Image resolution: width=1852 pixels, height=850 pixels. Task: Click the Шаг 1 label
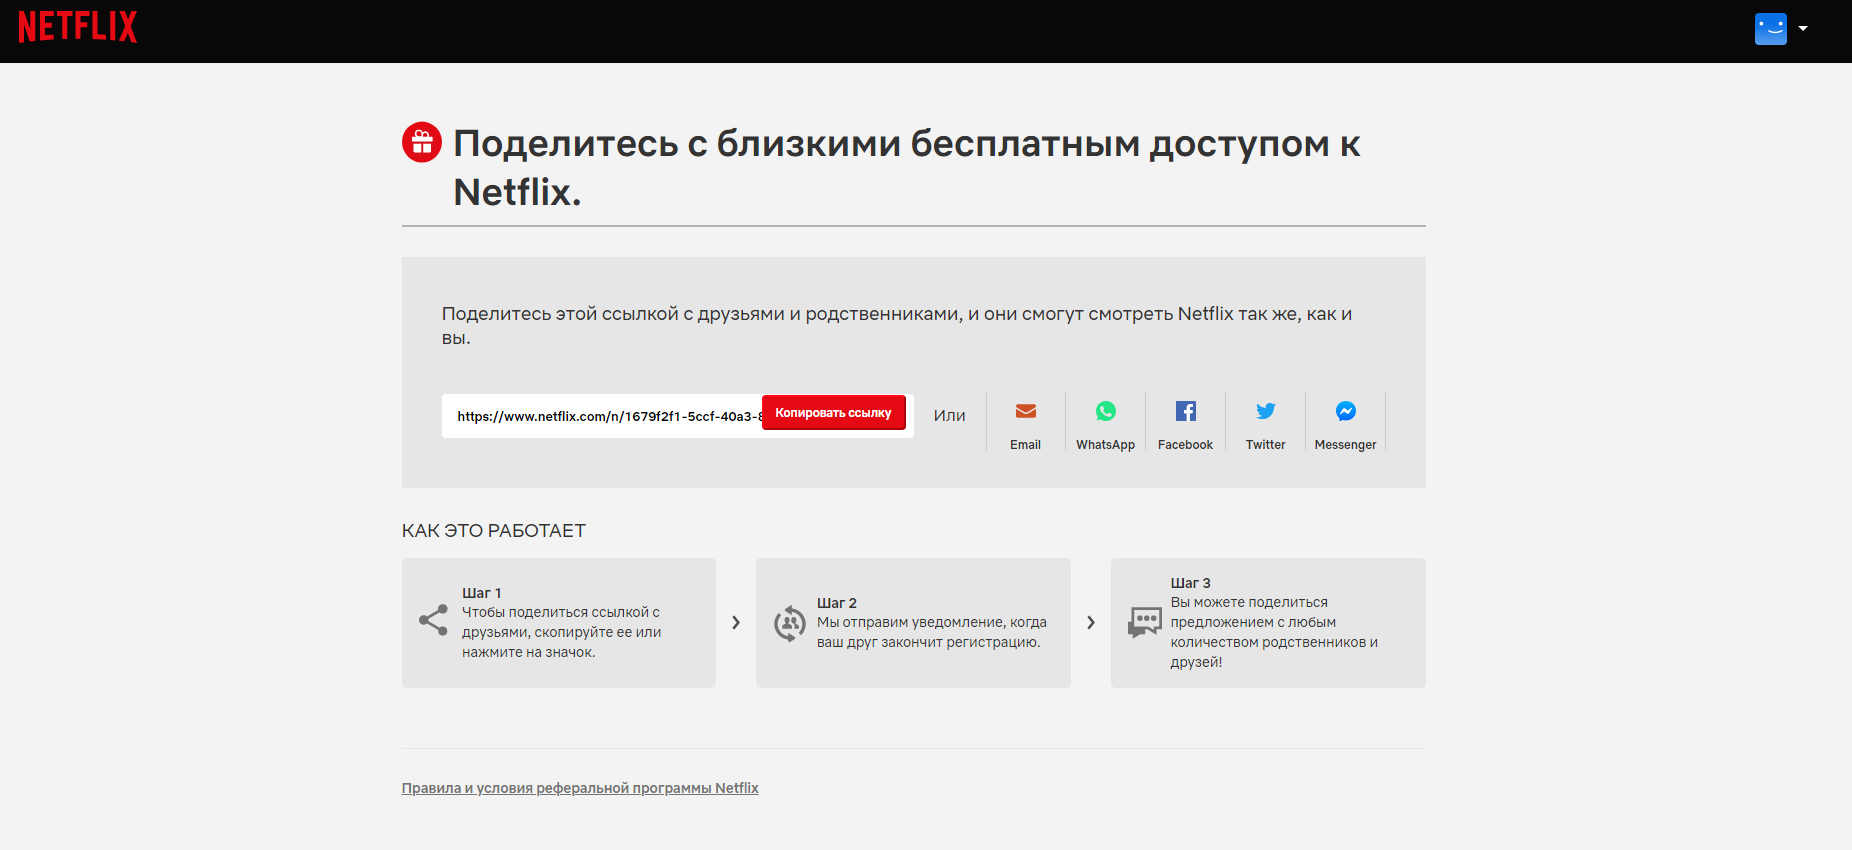click(482, 593)
